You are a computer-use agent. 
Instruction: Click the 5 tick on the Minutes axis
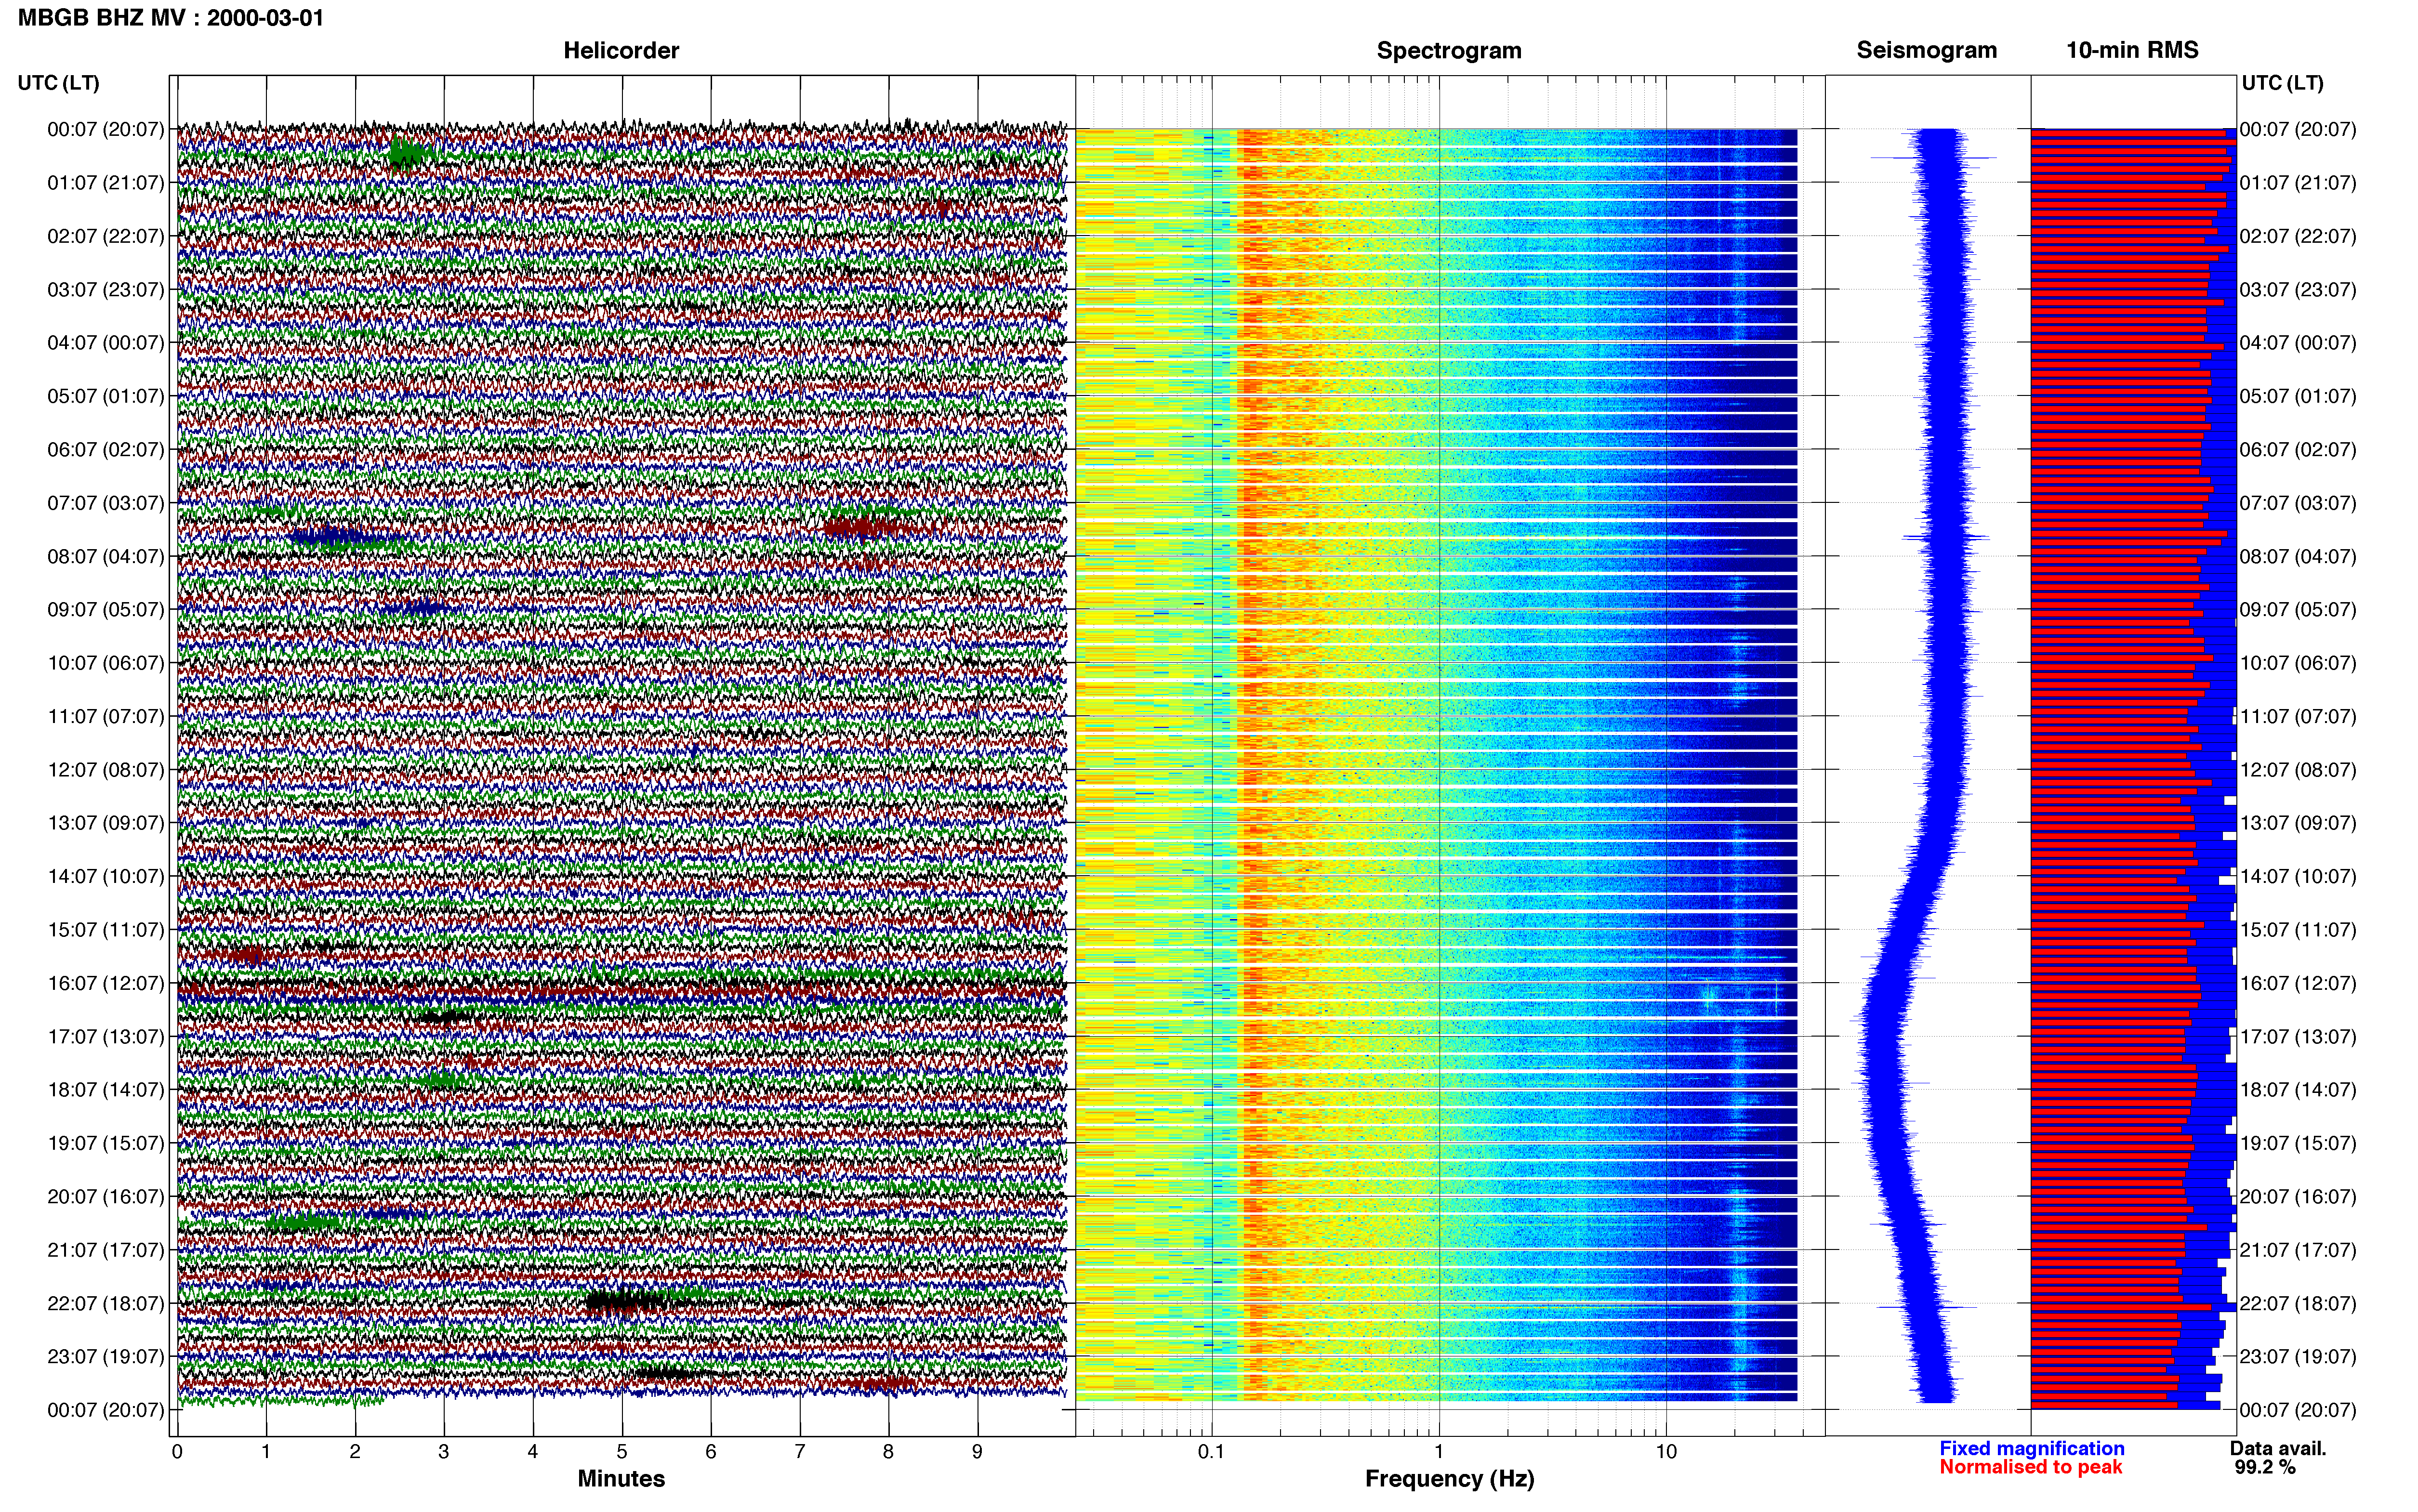[x=622, y=1452]
